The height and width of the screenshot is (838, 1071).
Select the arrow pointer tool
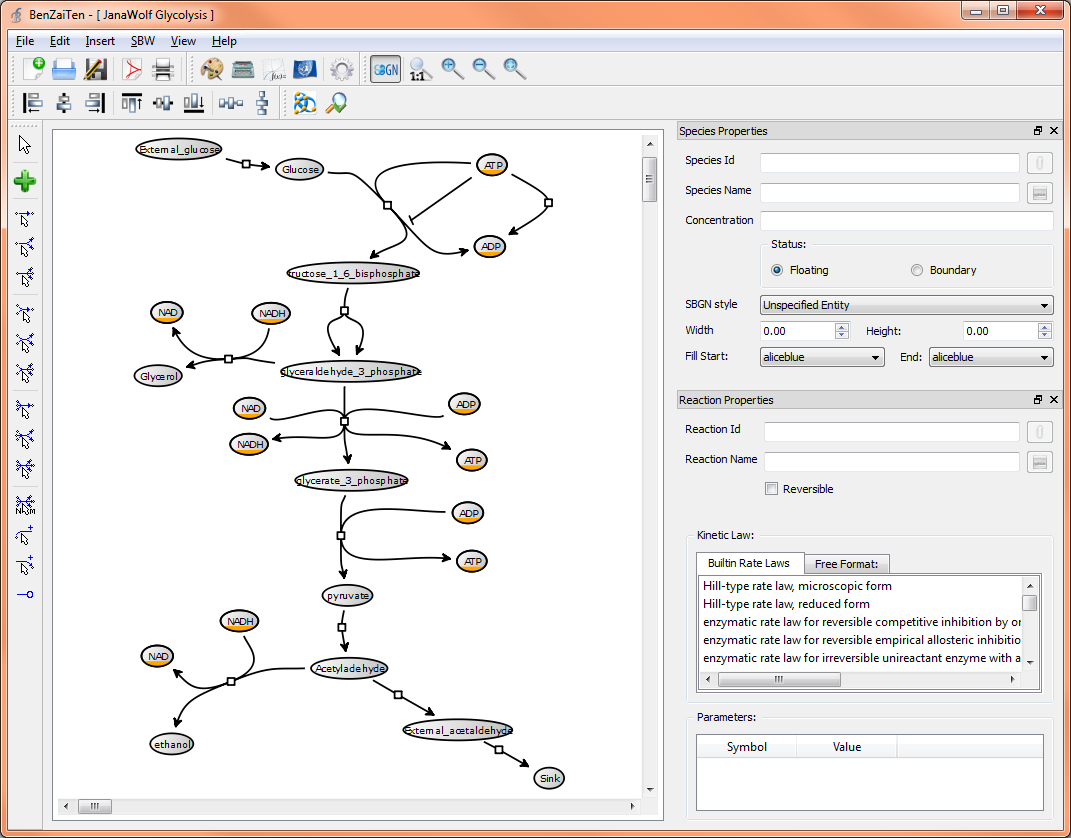(26, 146)
